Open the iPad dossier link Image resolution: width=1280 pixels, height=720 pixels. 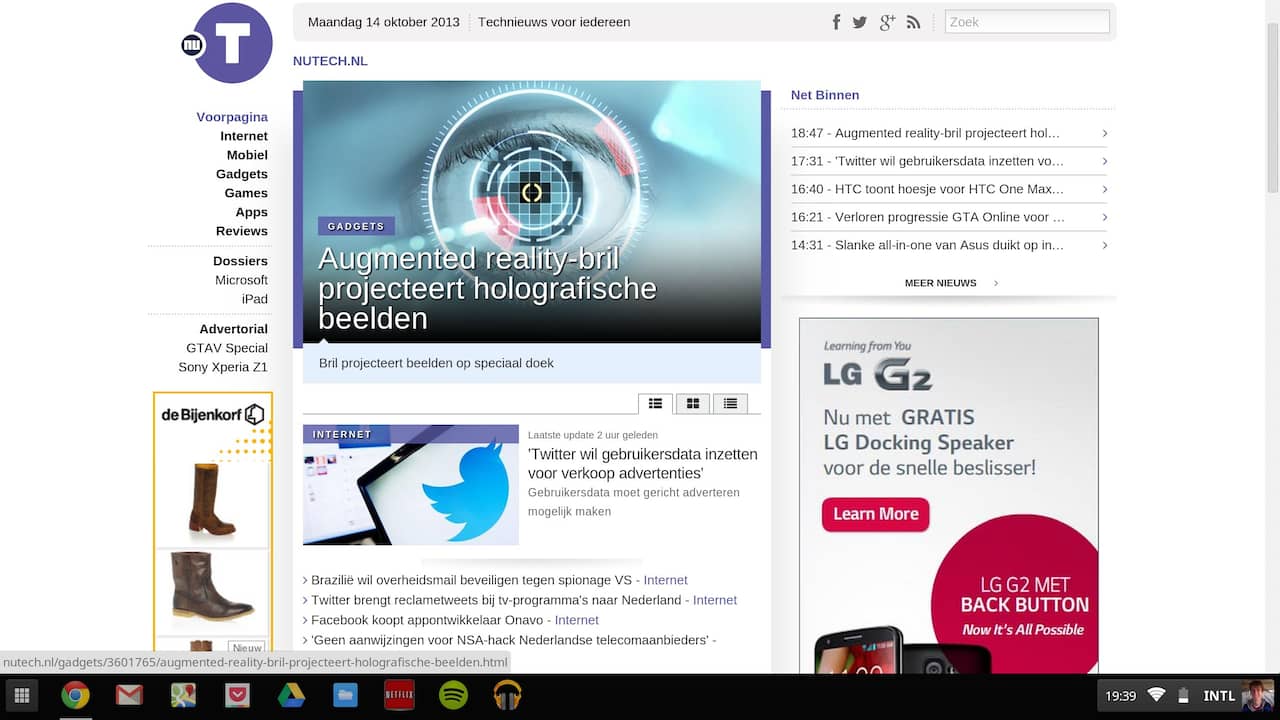pos(255,299)
